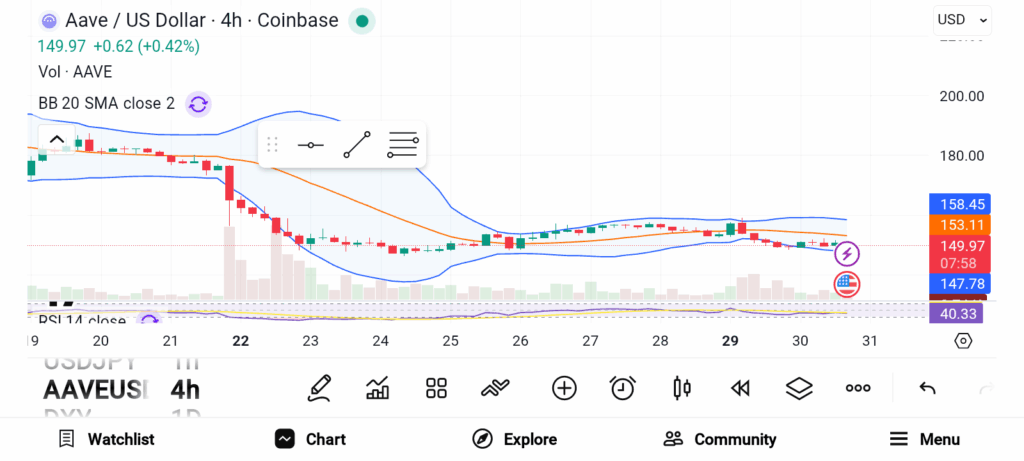Click the Vol · AAVE legend label

point(75,72)
